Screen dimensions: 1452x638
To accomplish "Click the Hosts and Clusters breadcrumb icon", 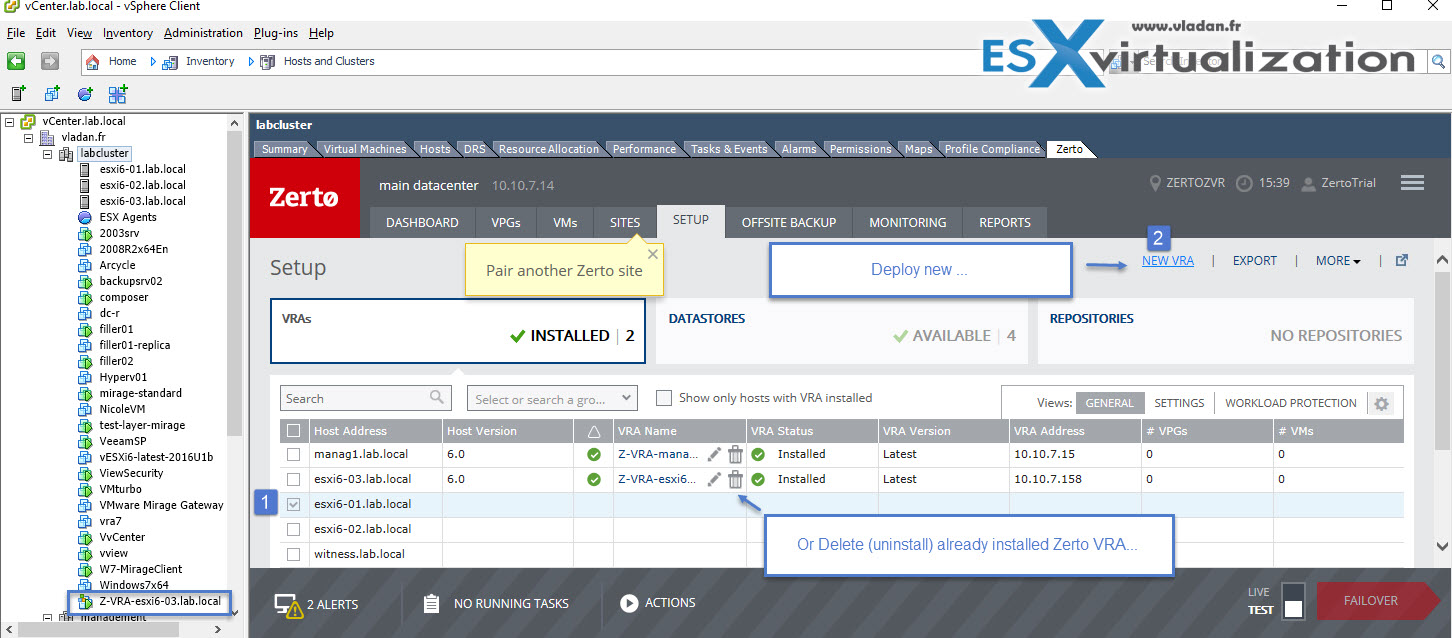I will [x=267, y=62].
